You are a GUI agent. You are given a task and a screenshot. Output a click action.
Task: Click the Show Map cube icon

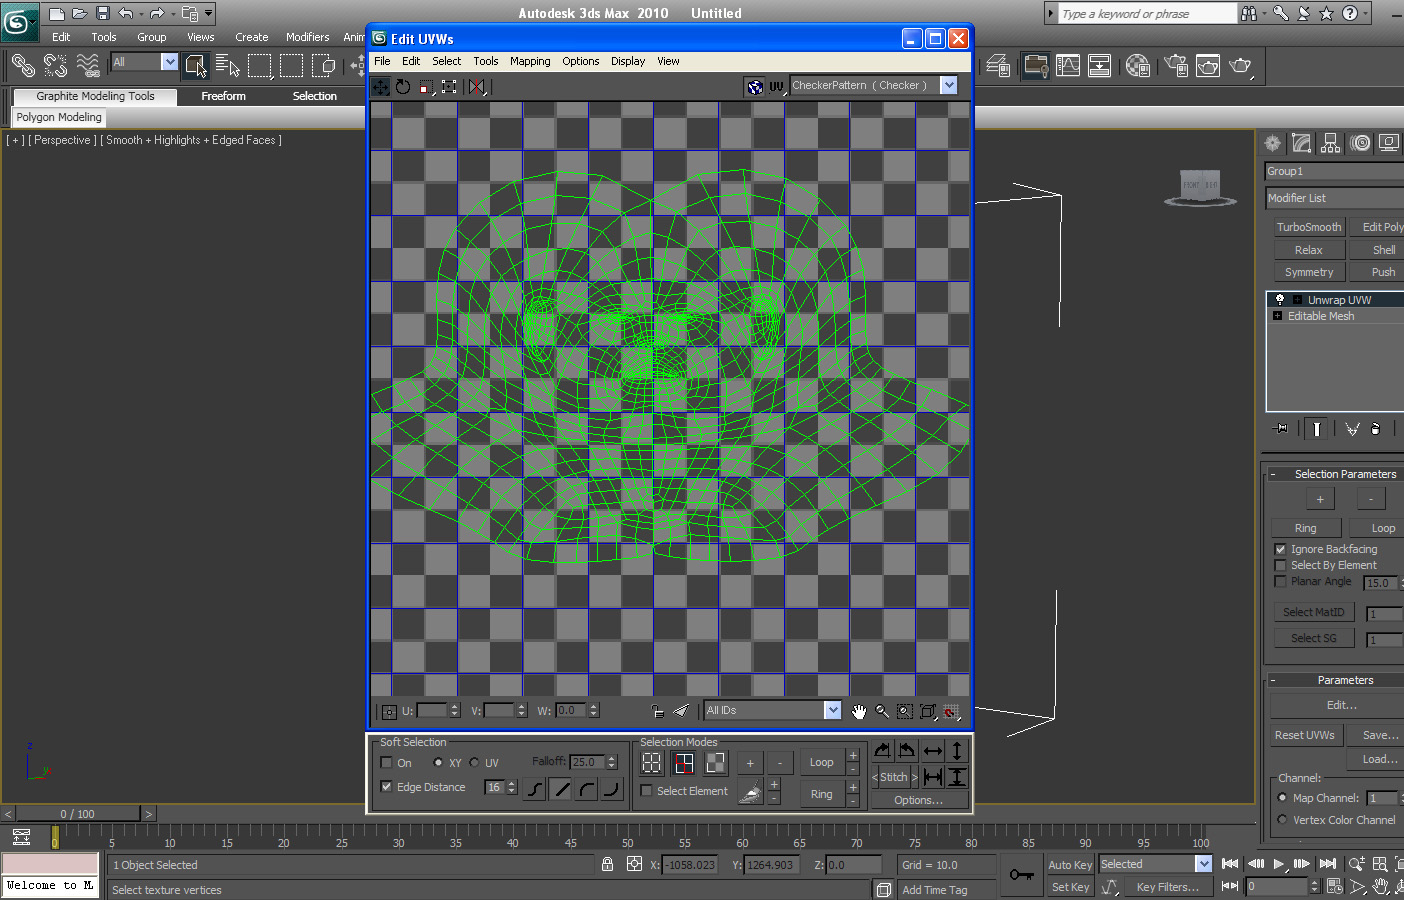tap(755, 87)
